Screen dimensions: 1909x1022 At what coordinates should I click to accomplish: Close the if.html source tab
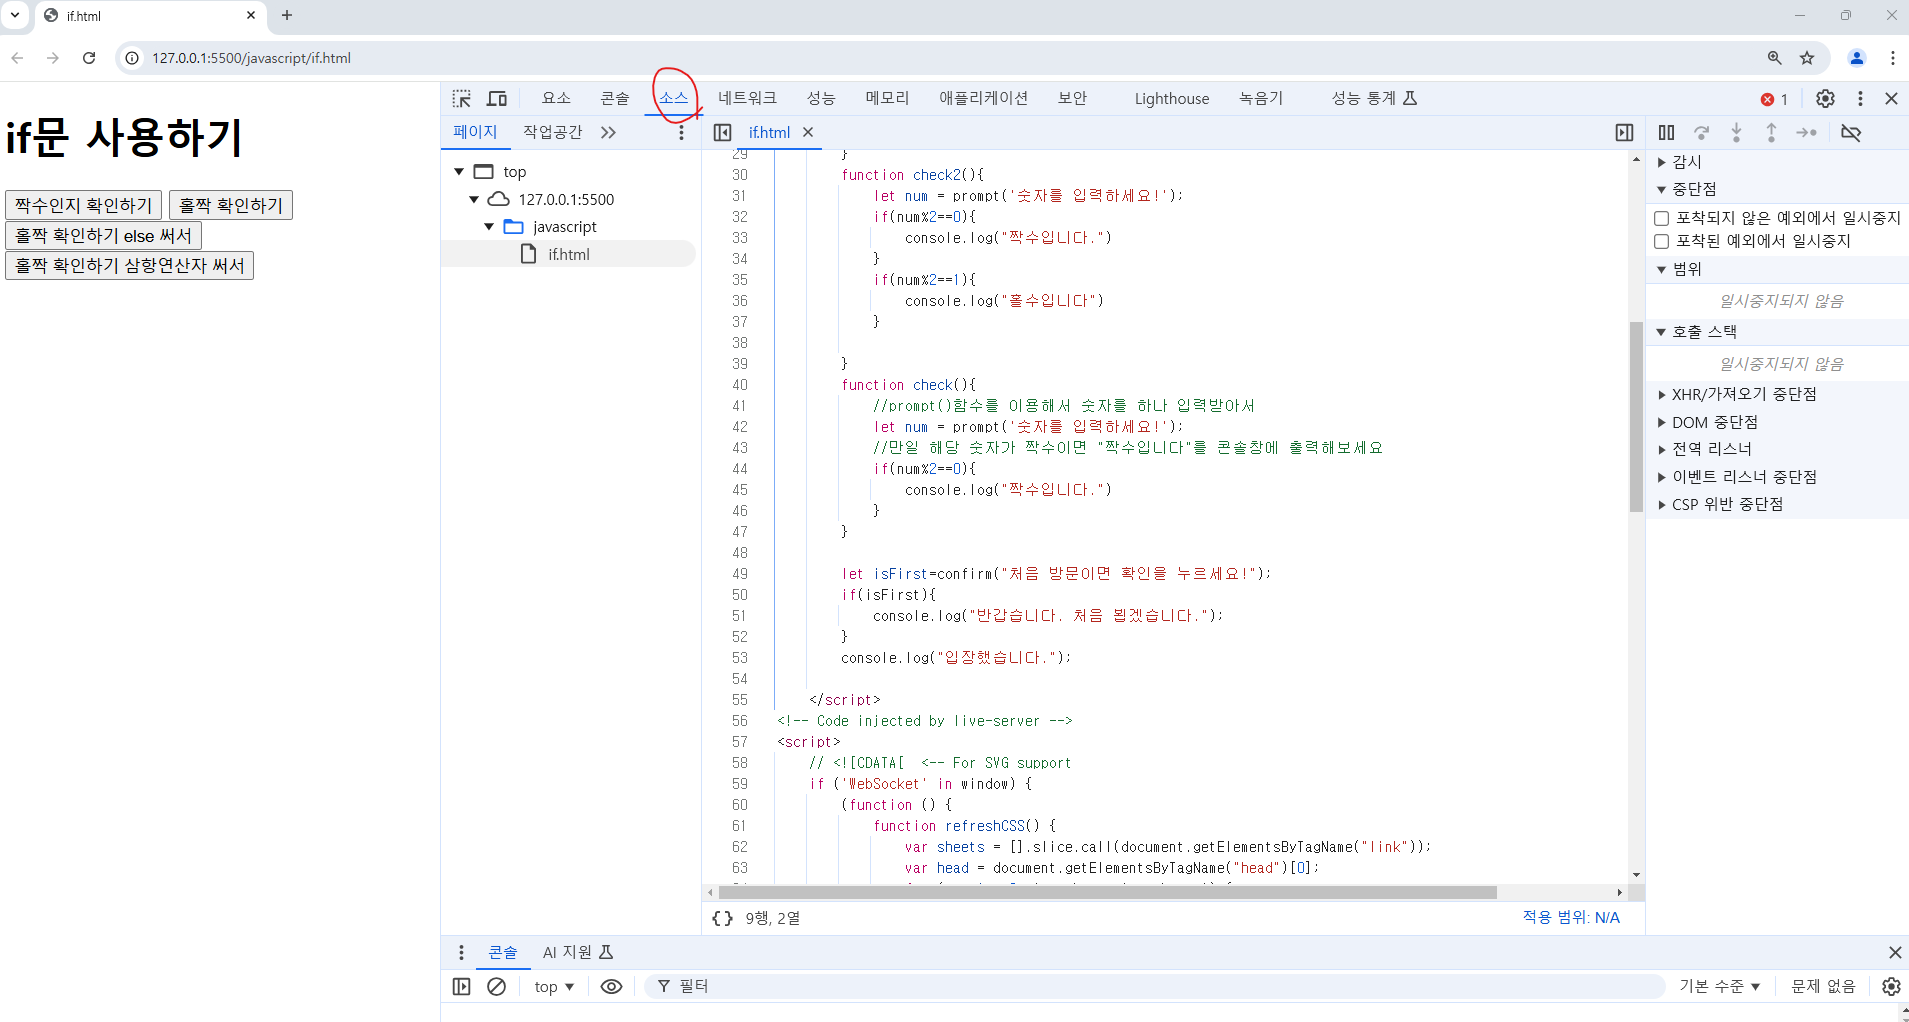808,132
